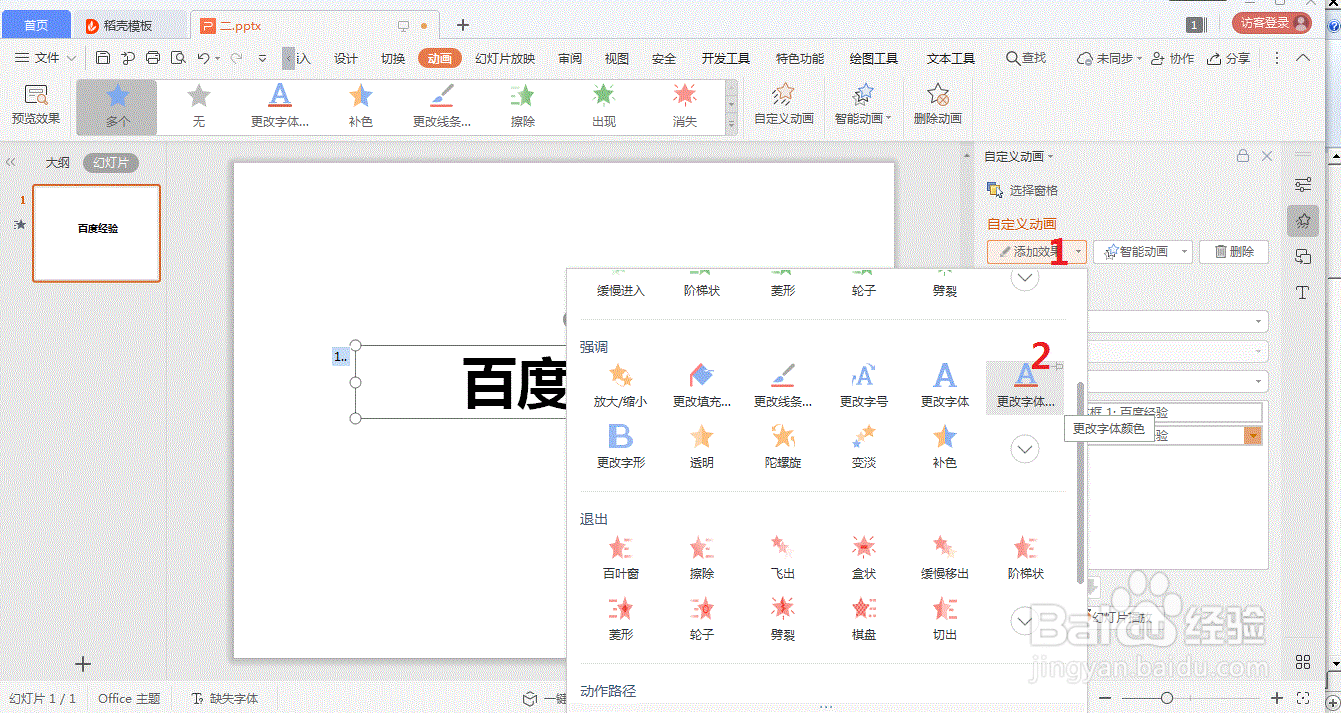Click the add-slide plus button below the thumbnails
Viewport: 1341px width, 713px height.
(x=83, y=664)
